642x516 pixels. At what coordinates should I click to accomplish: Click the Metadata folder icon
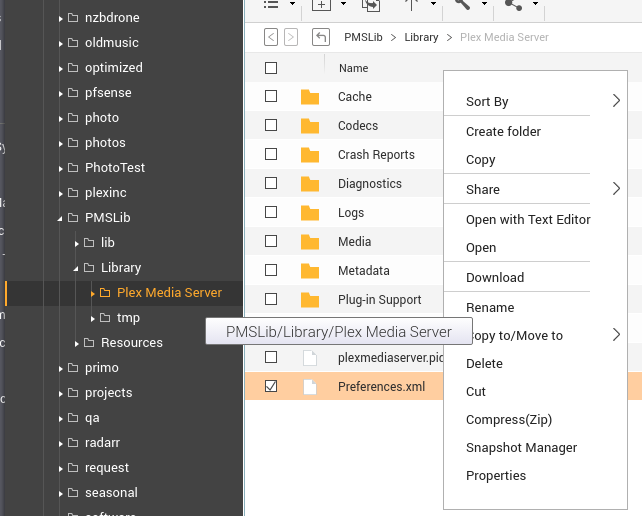(310, 271)
